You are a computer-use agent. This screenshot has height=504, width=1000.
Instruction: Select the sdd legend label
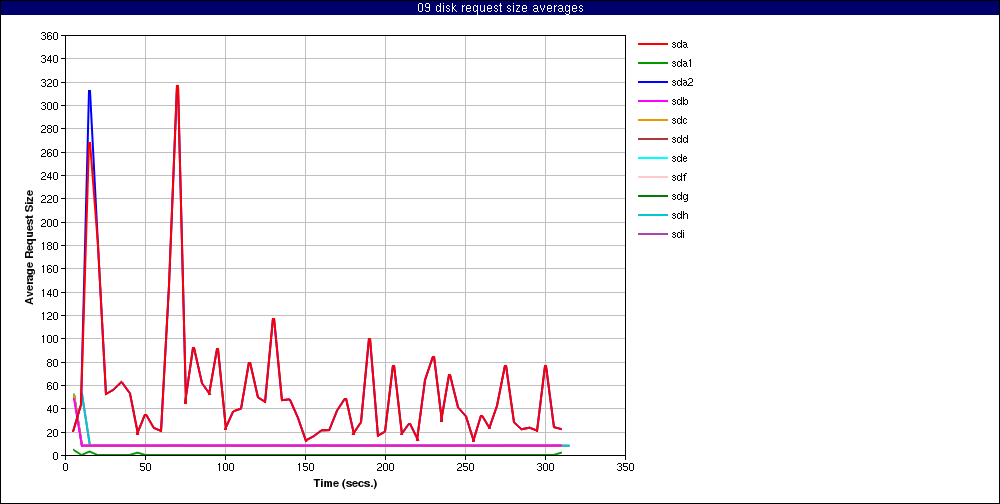[x=679, y=139]
